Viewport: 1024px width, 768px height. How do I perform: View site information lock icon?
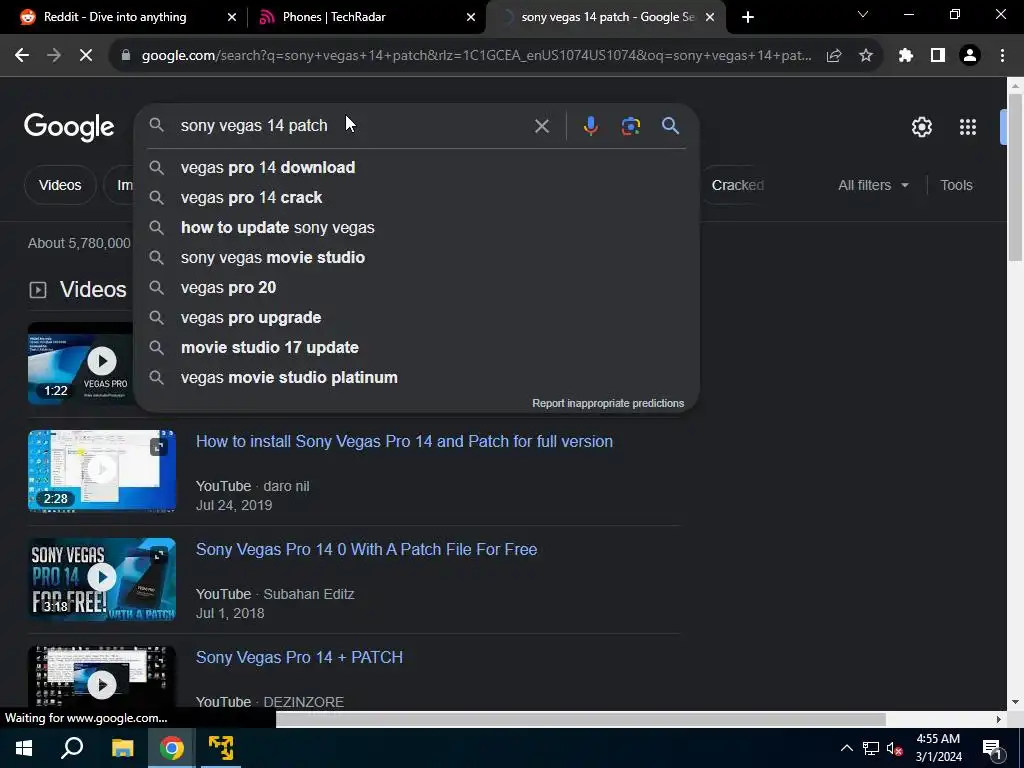click(x=126, y=56)
